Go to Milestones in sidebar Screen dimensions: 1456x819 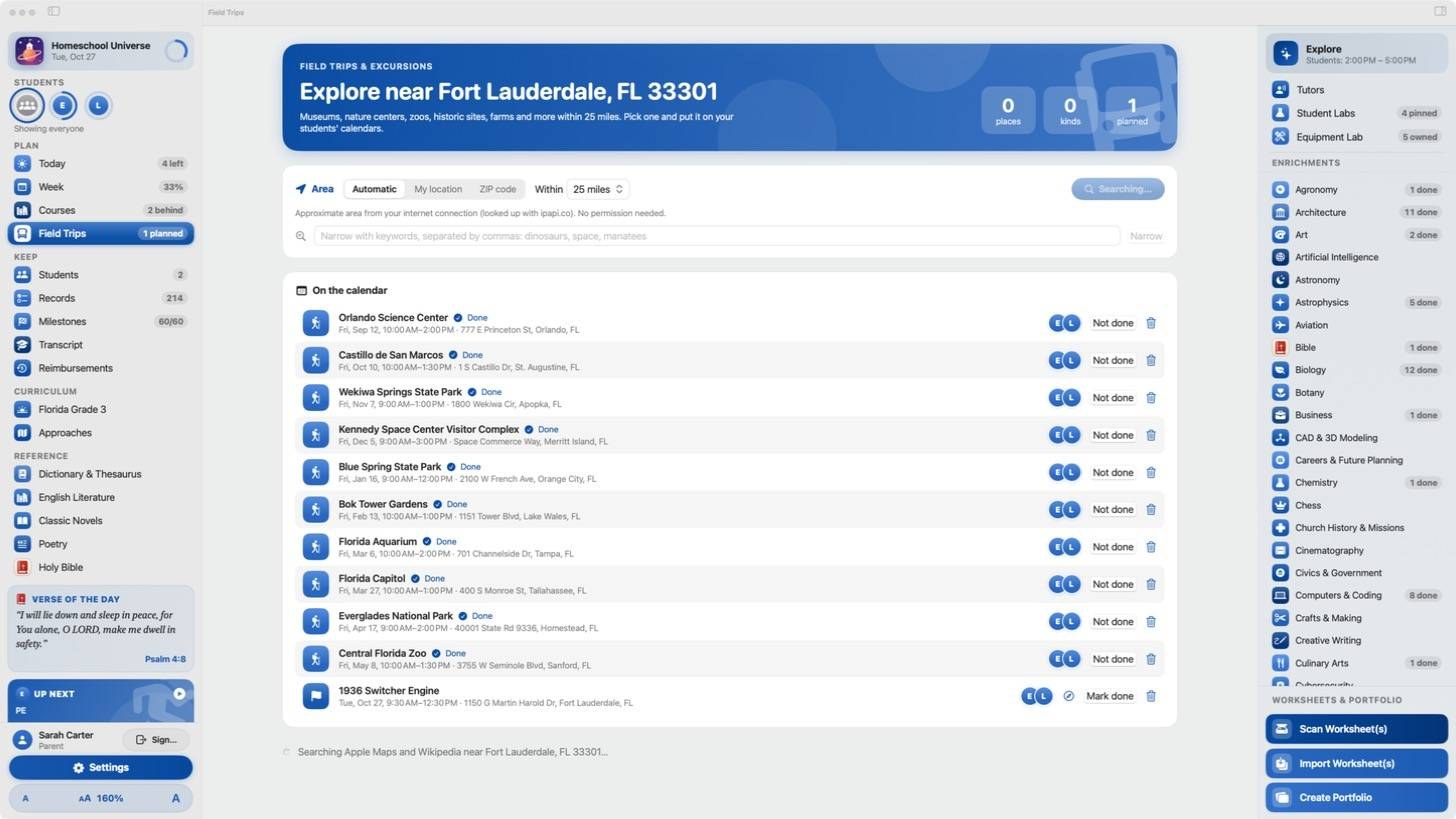pyautogui.click(x=100, y=321)
